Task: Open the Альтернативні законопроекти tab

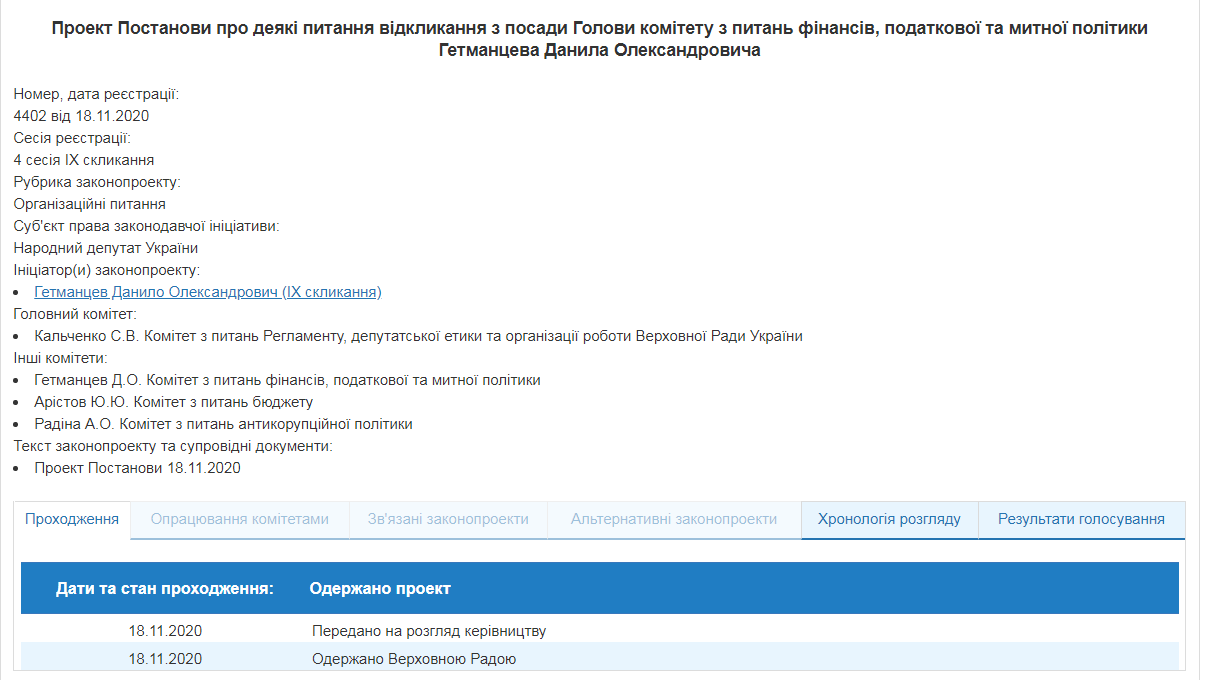Action: (x=672, y=519)
